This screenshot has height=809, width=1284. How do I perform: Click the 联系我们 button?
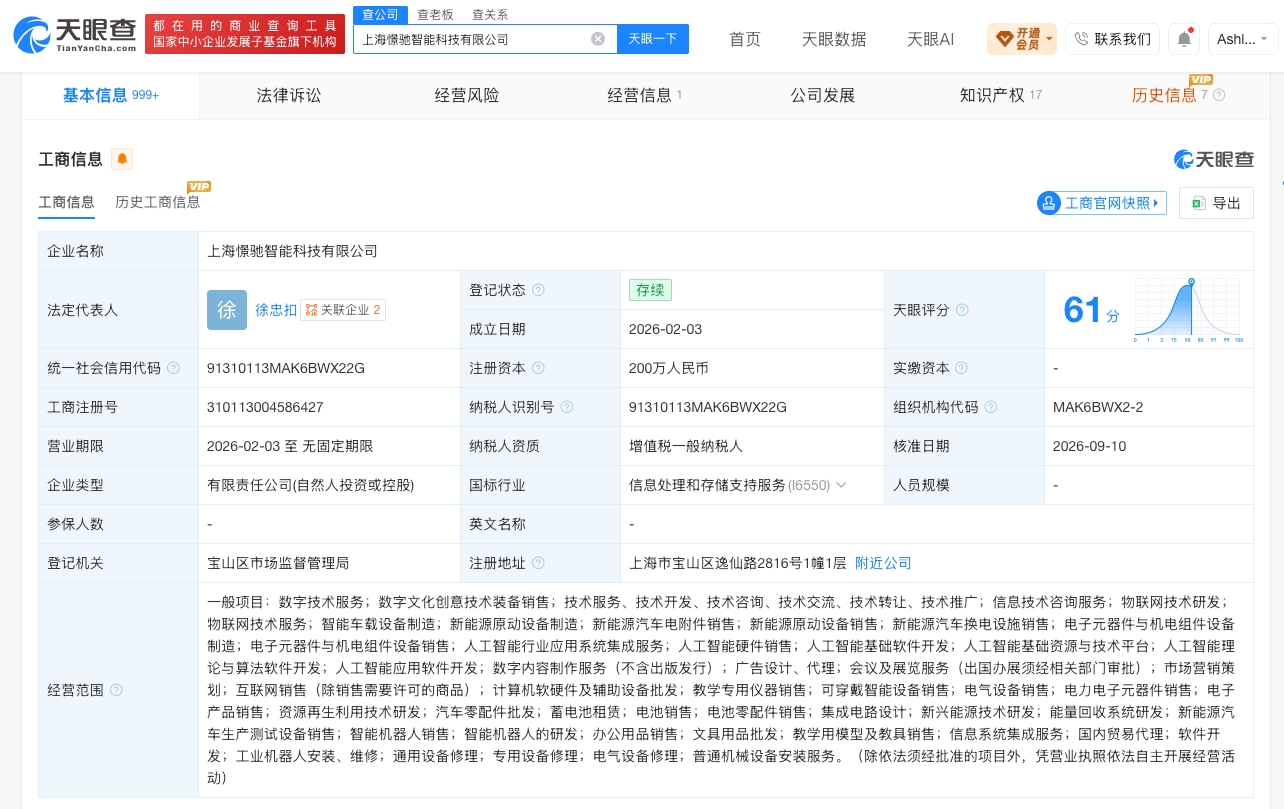1112,39
